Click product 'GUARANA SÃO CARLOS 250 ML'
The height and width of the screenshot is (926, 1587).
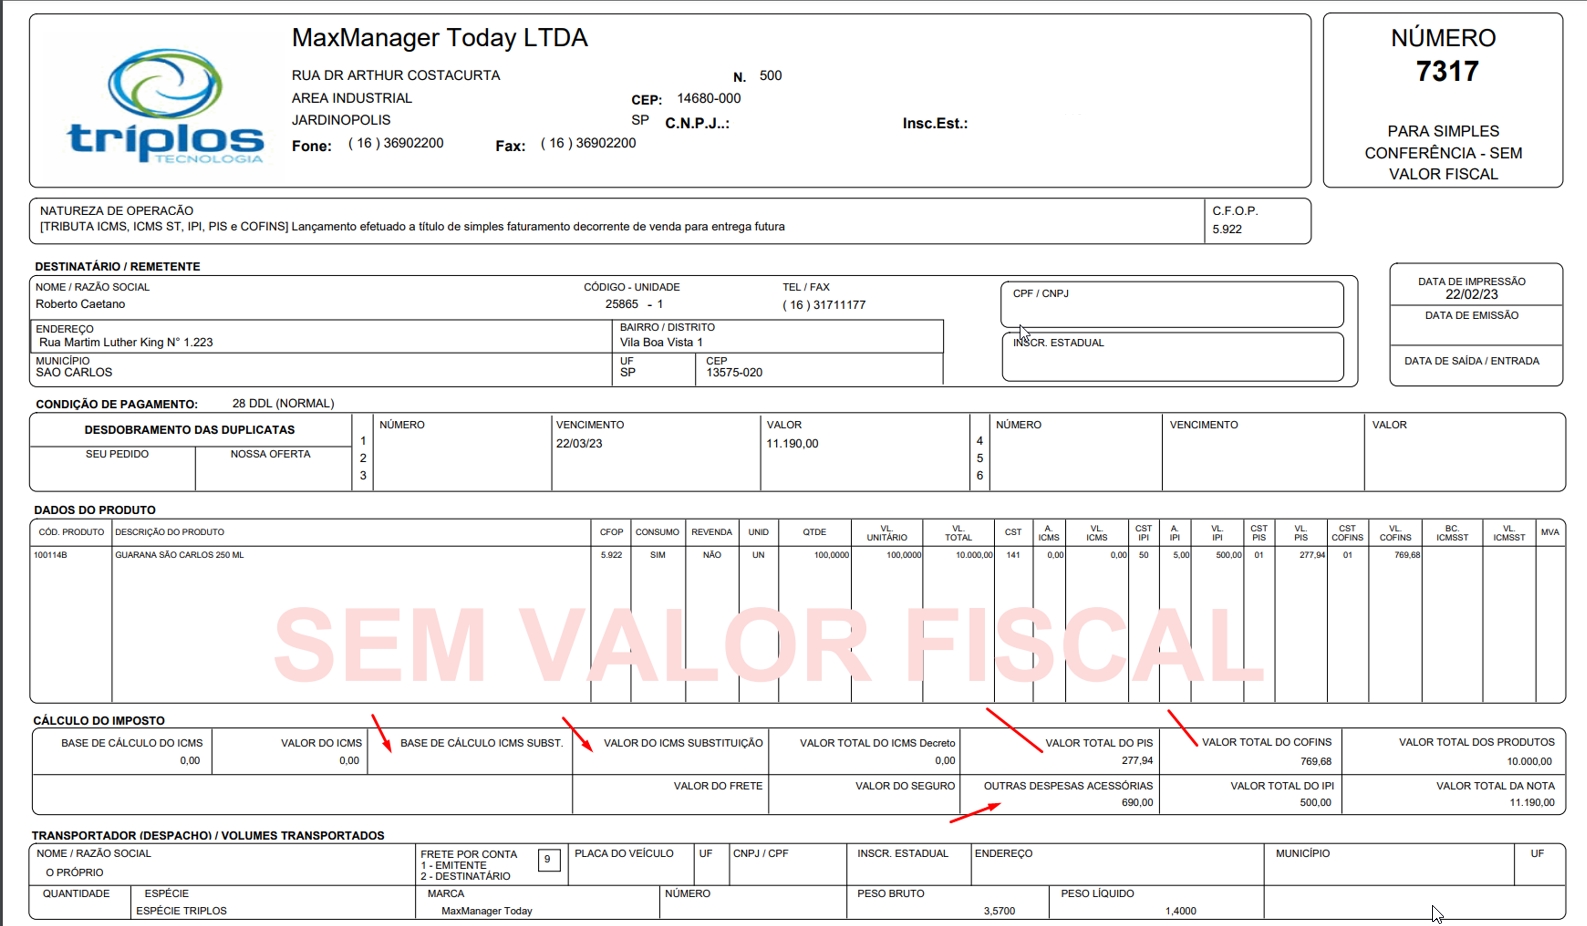point(180,555)
